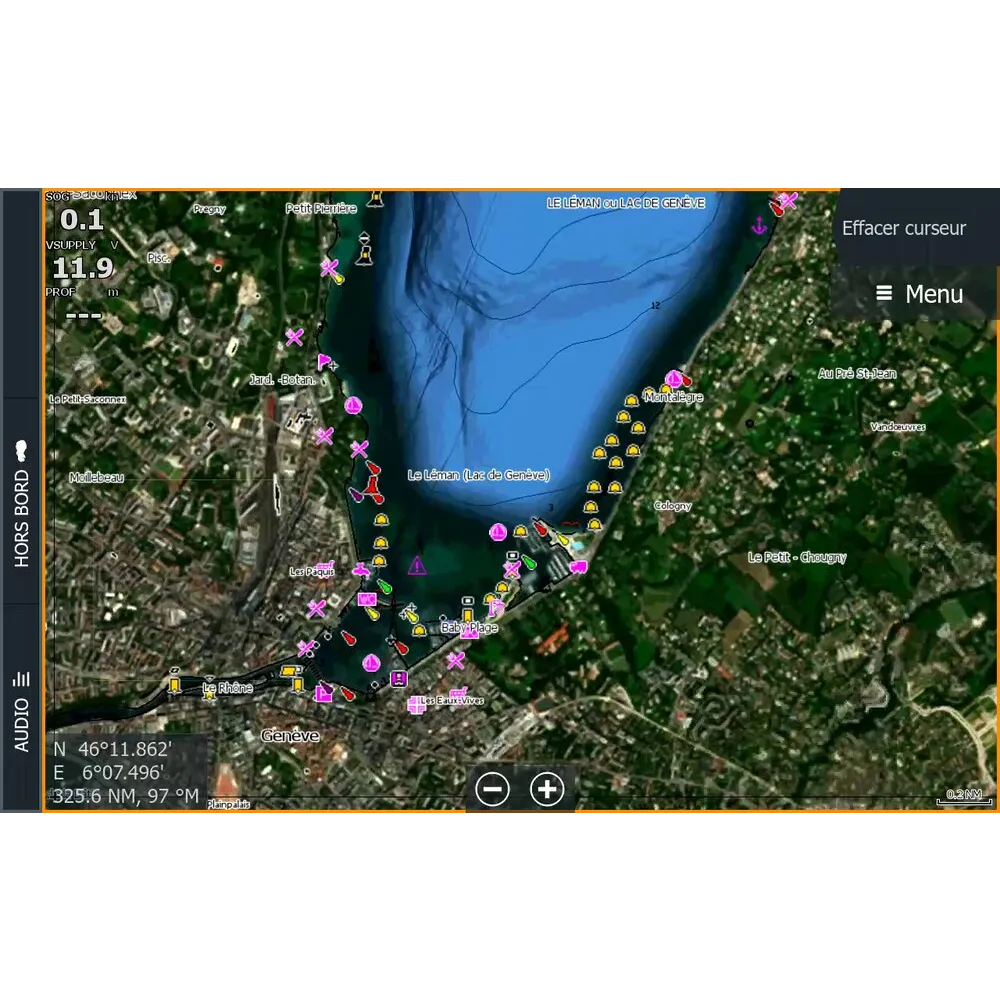Tap the green buoy left of the hazard triangle

pos(384,585)
